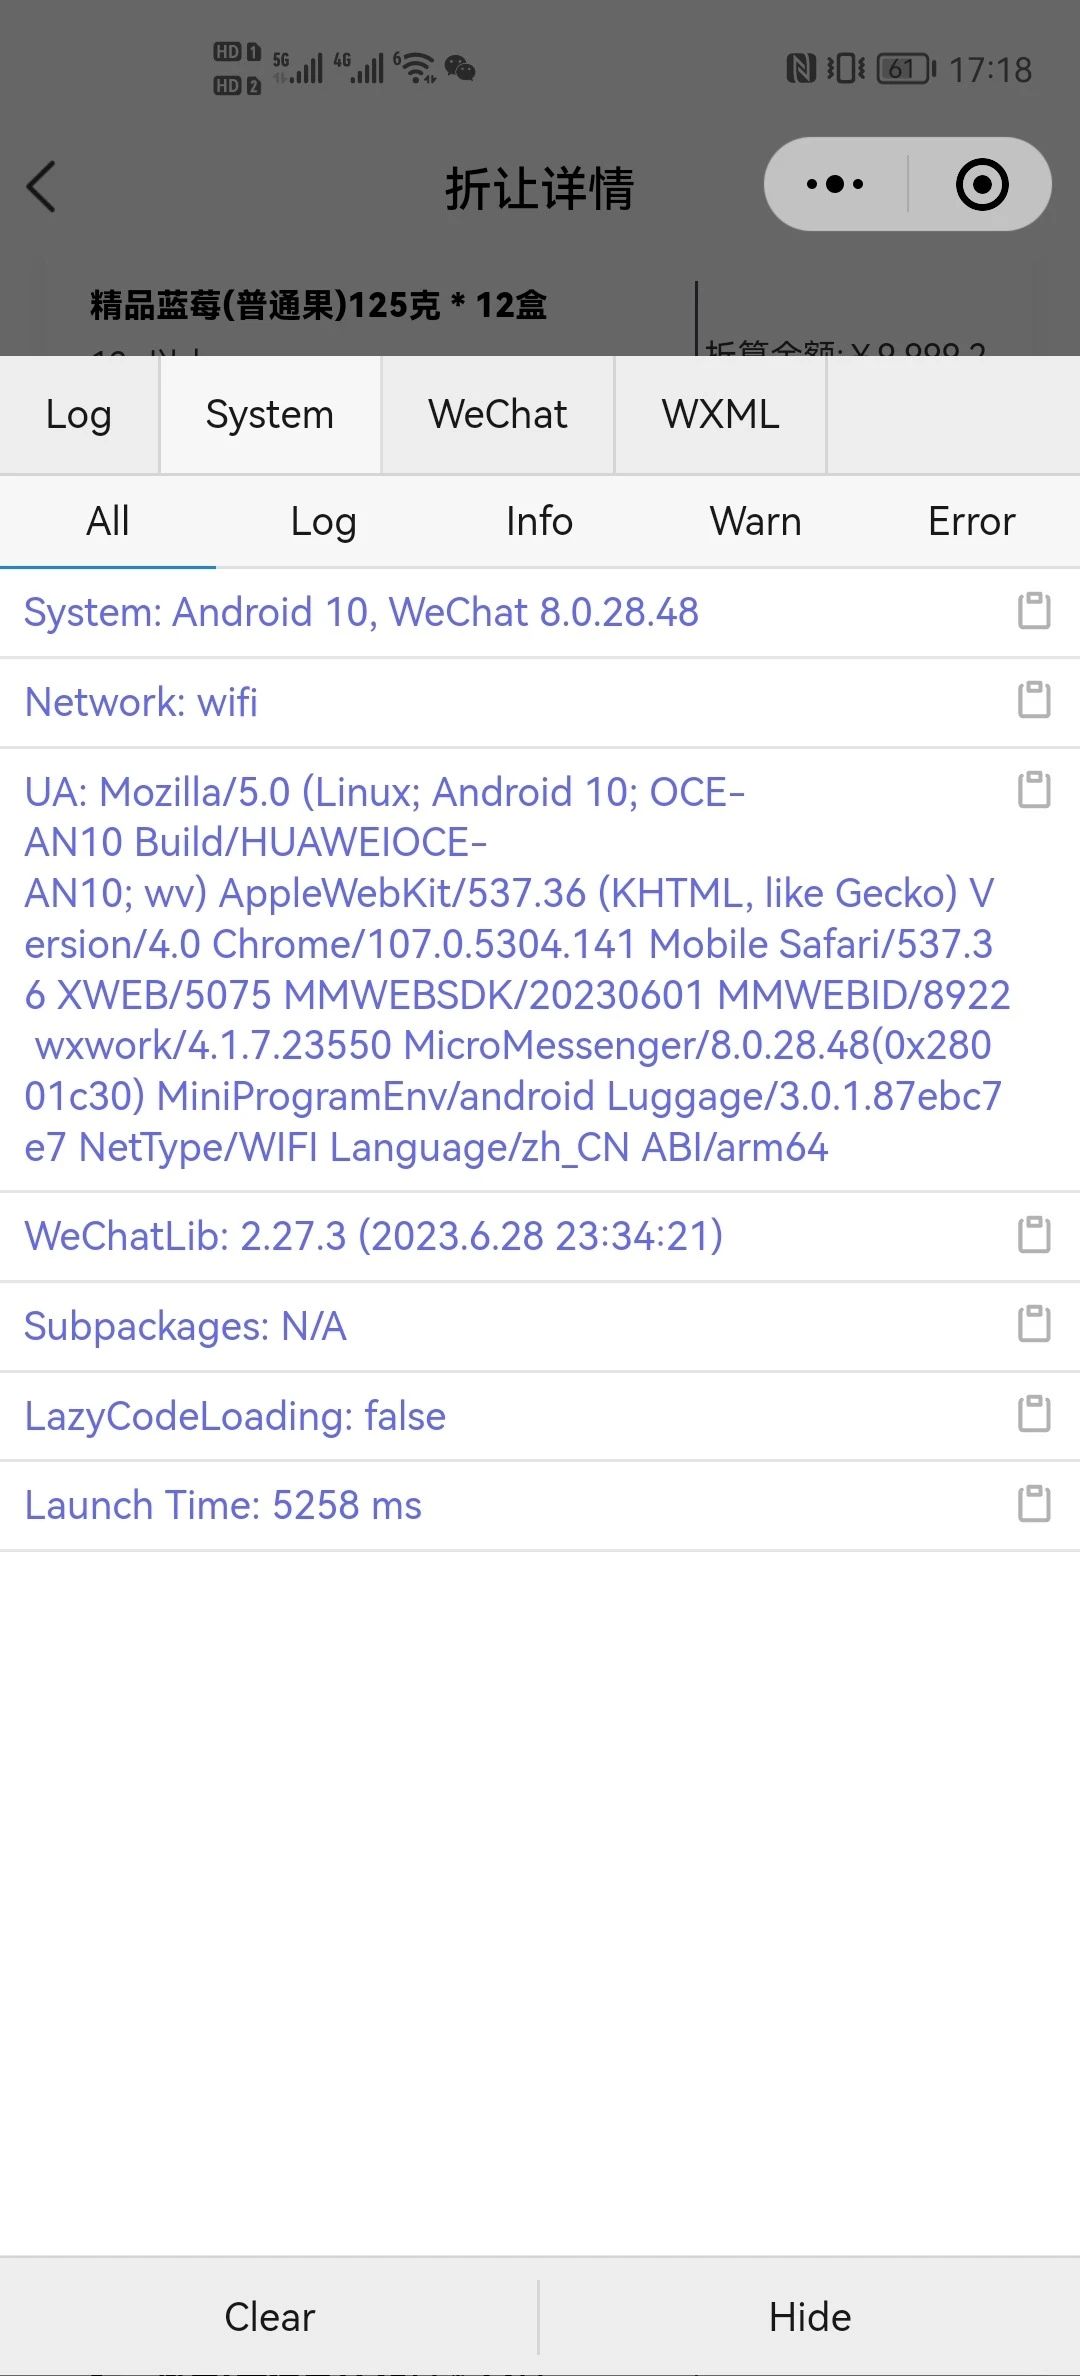Filter logs by Warn level

point(756,521)
